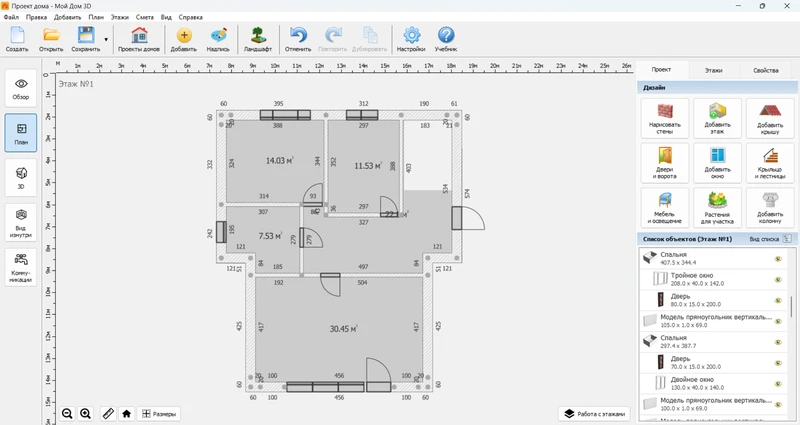The height and width of the screenshot is (425, 800).
Task: Reset the plan view with the home icon
Action: (x=127, y=414)
